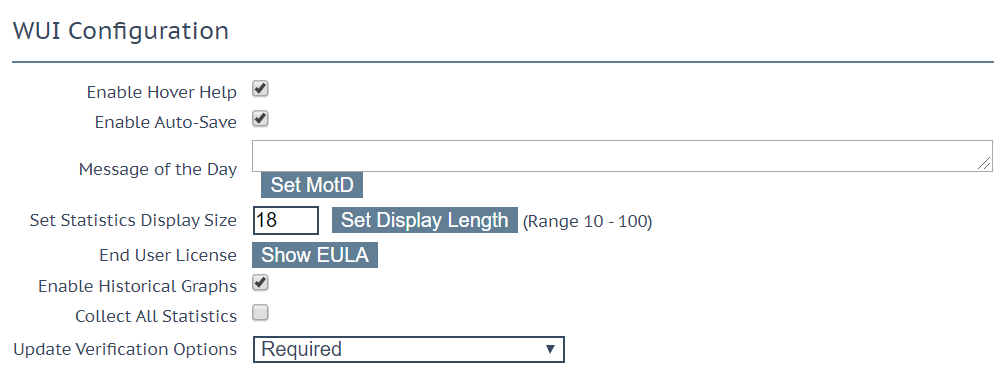Click the Set MotD button
This screenshot has width=1007, height=378.
click(x=311, y=185)
